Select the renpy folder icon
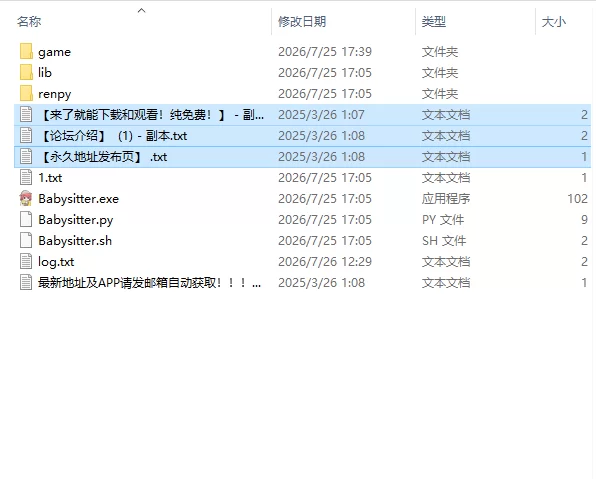 pyautogui.click(x=26, y=94)
